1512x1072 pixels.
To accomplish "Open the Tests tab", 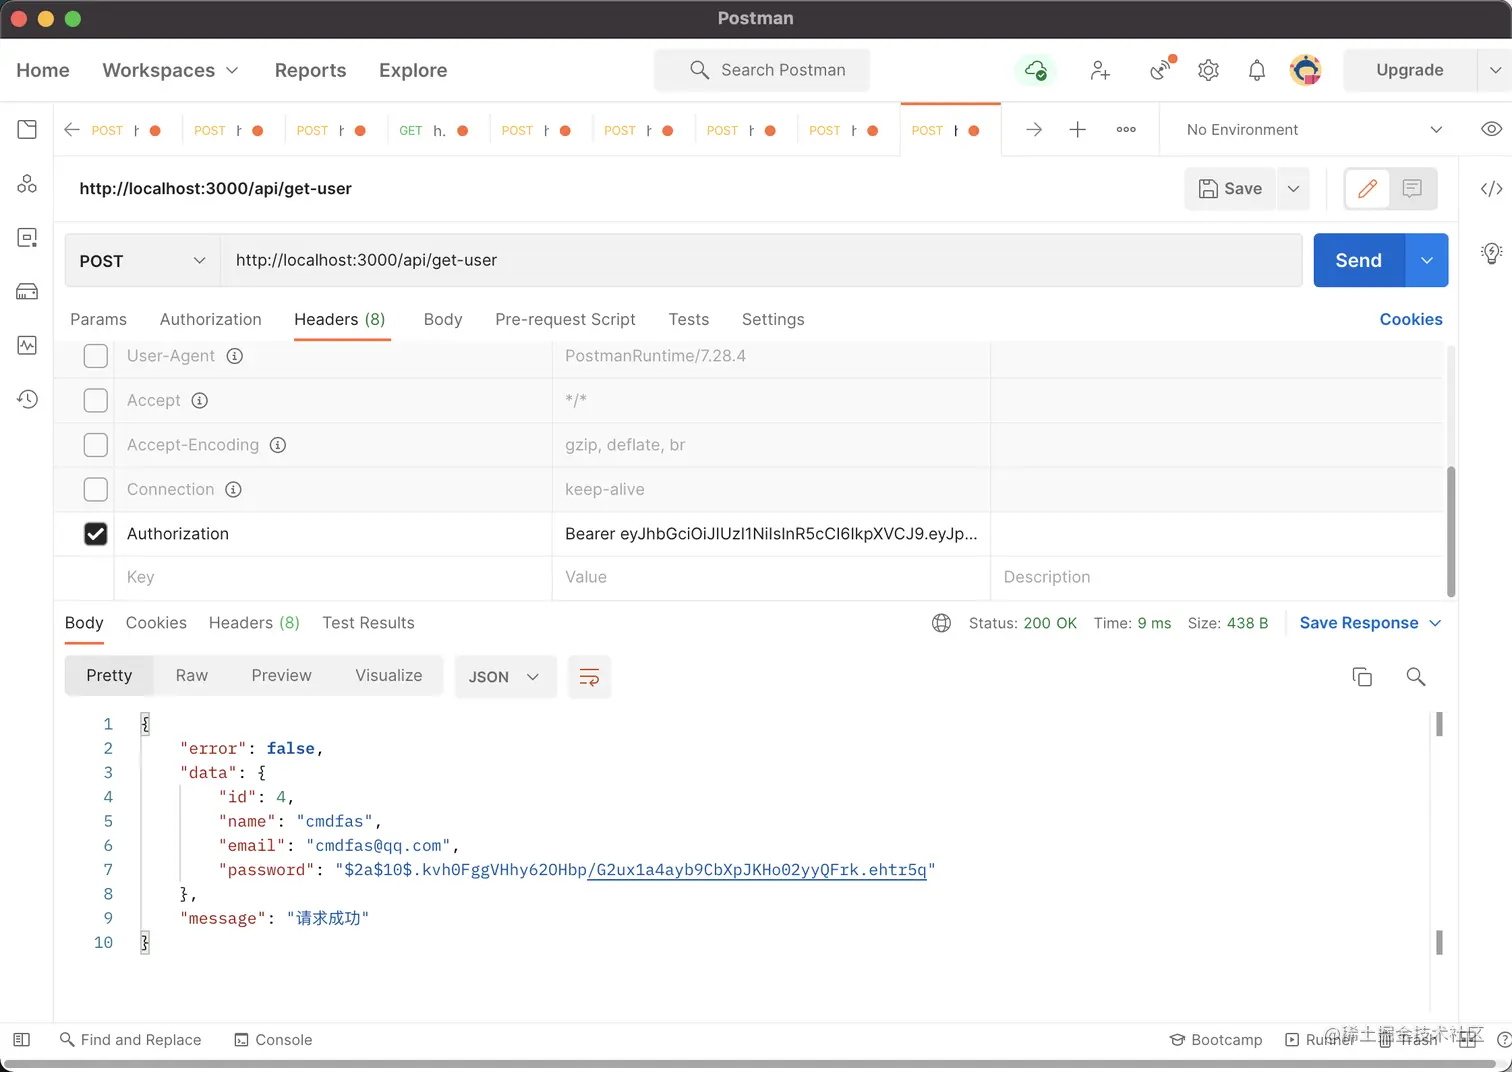I will (x=688, y=319).
